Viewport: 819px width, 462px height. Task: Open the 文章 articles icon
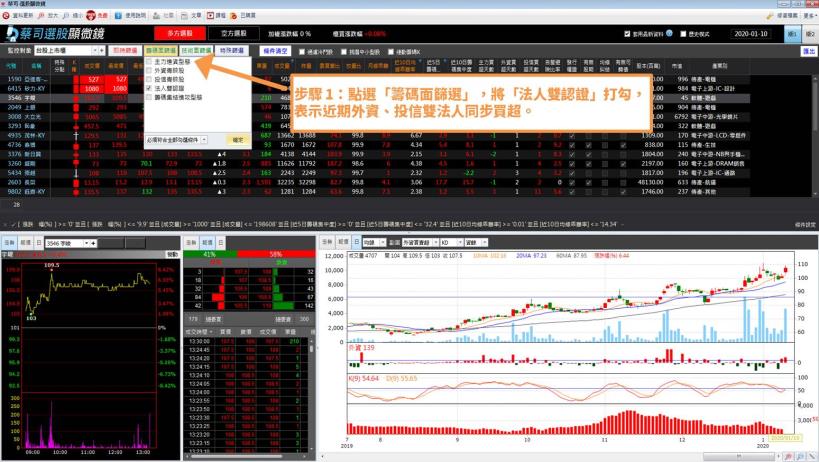[x=185, y=16]
